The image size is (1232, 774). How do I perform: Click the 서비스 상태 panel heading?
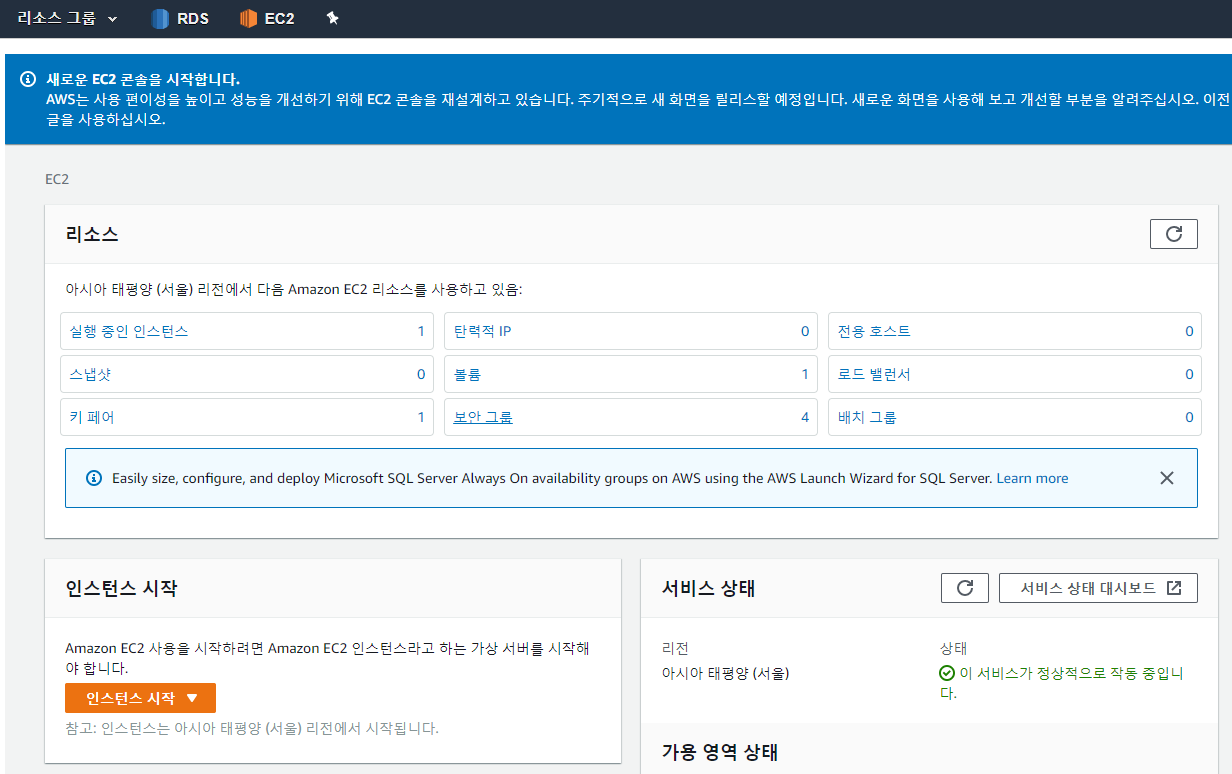(x=709, y=588)
